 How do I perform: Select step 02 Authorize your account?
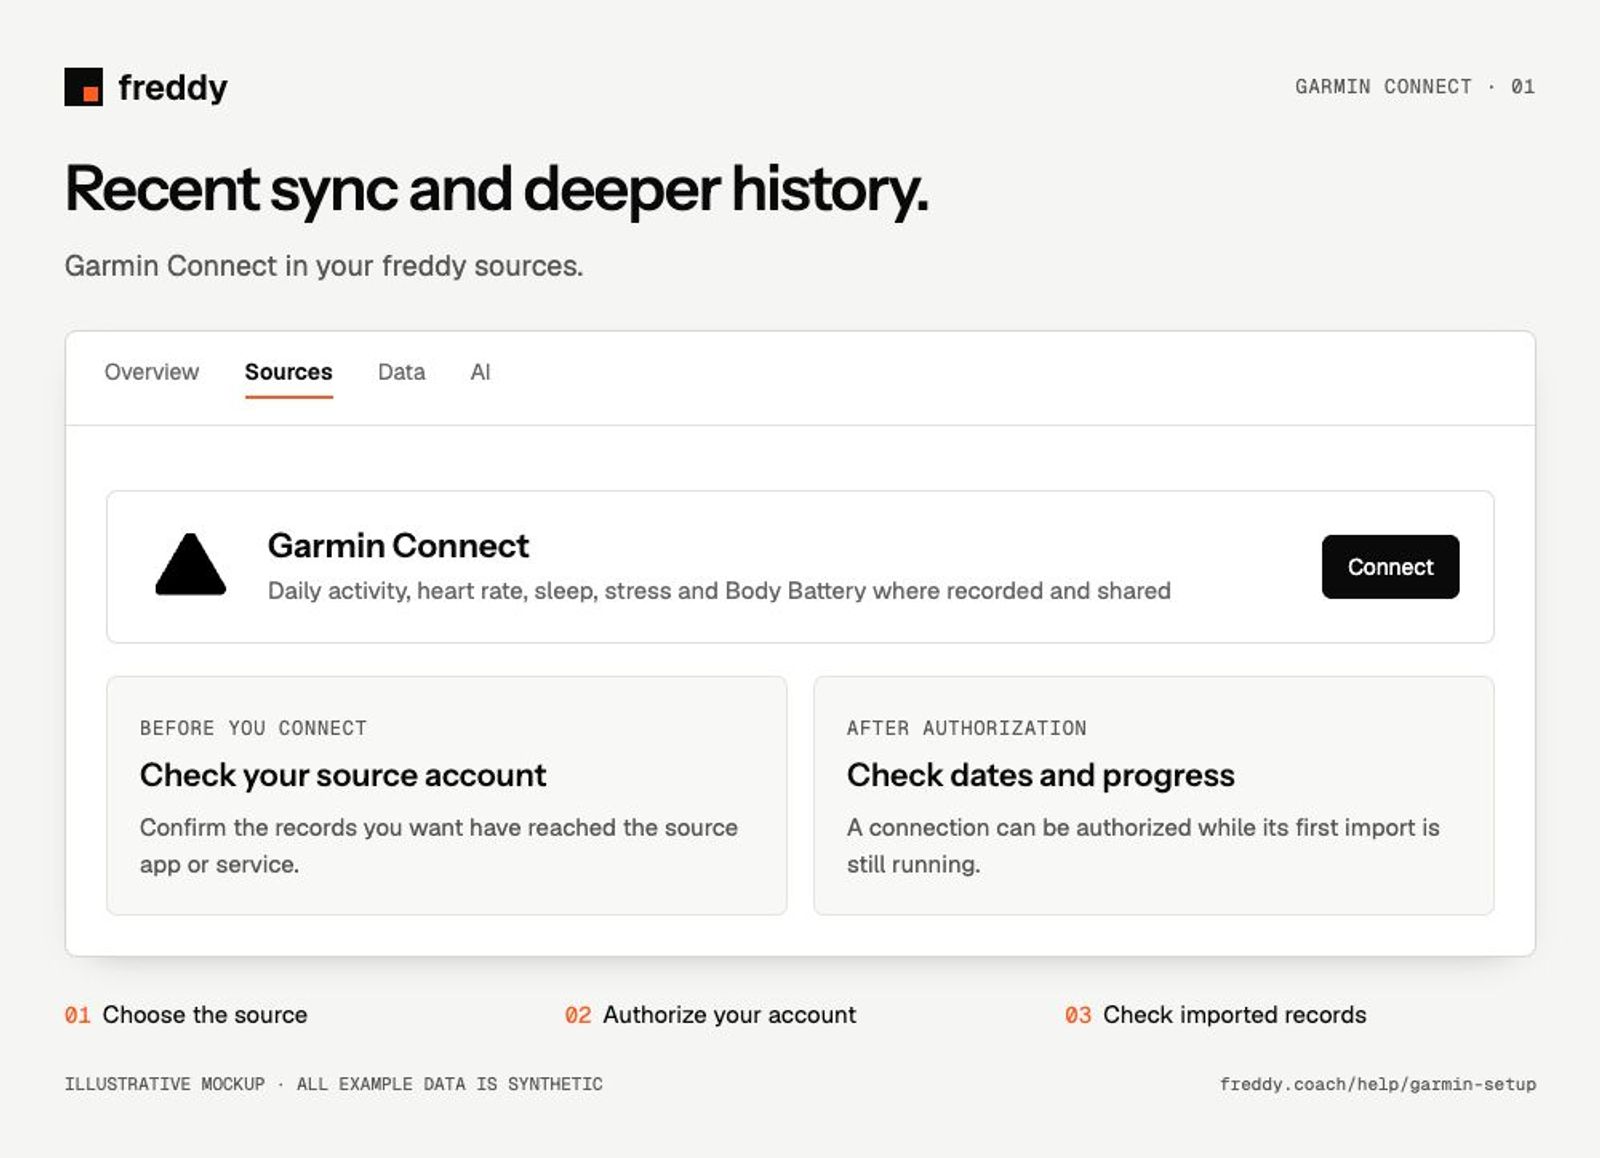[x=710, y=1015]
